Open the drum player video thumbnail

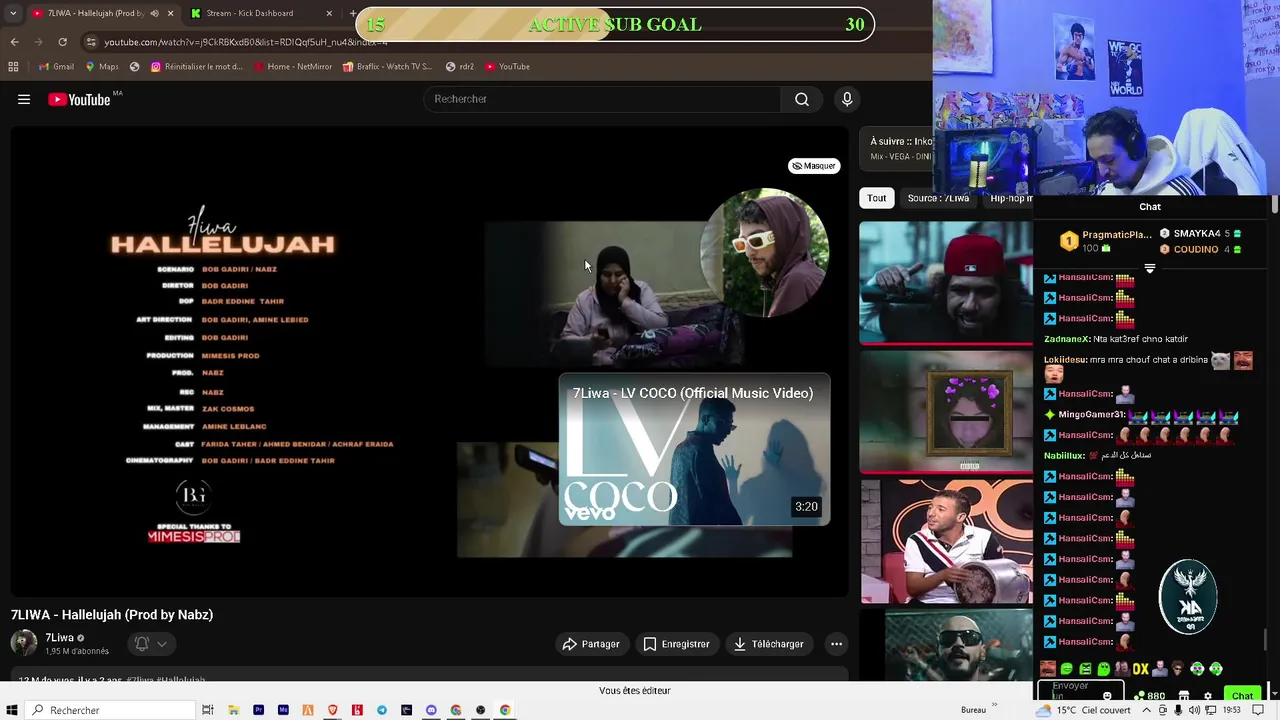click(x=946, y=541)
